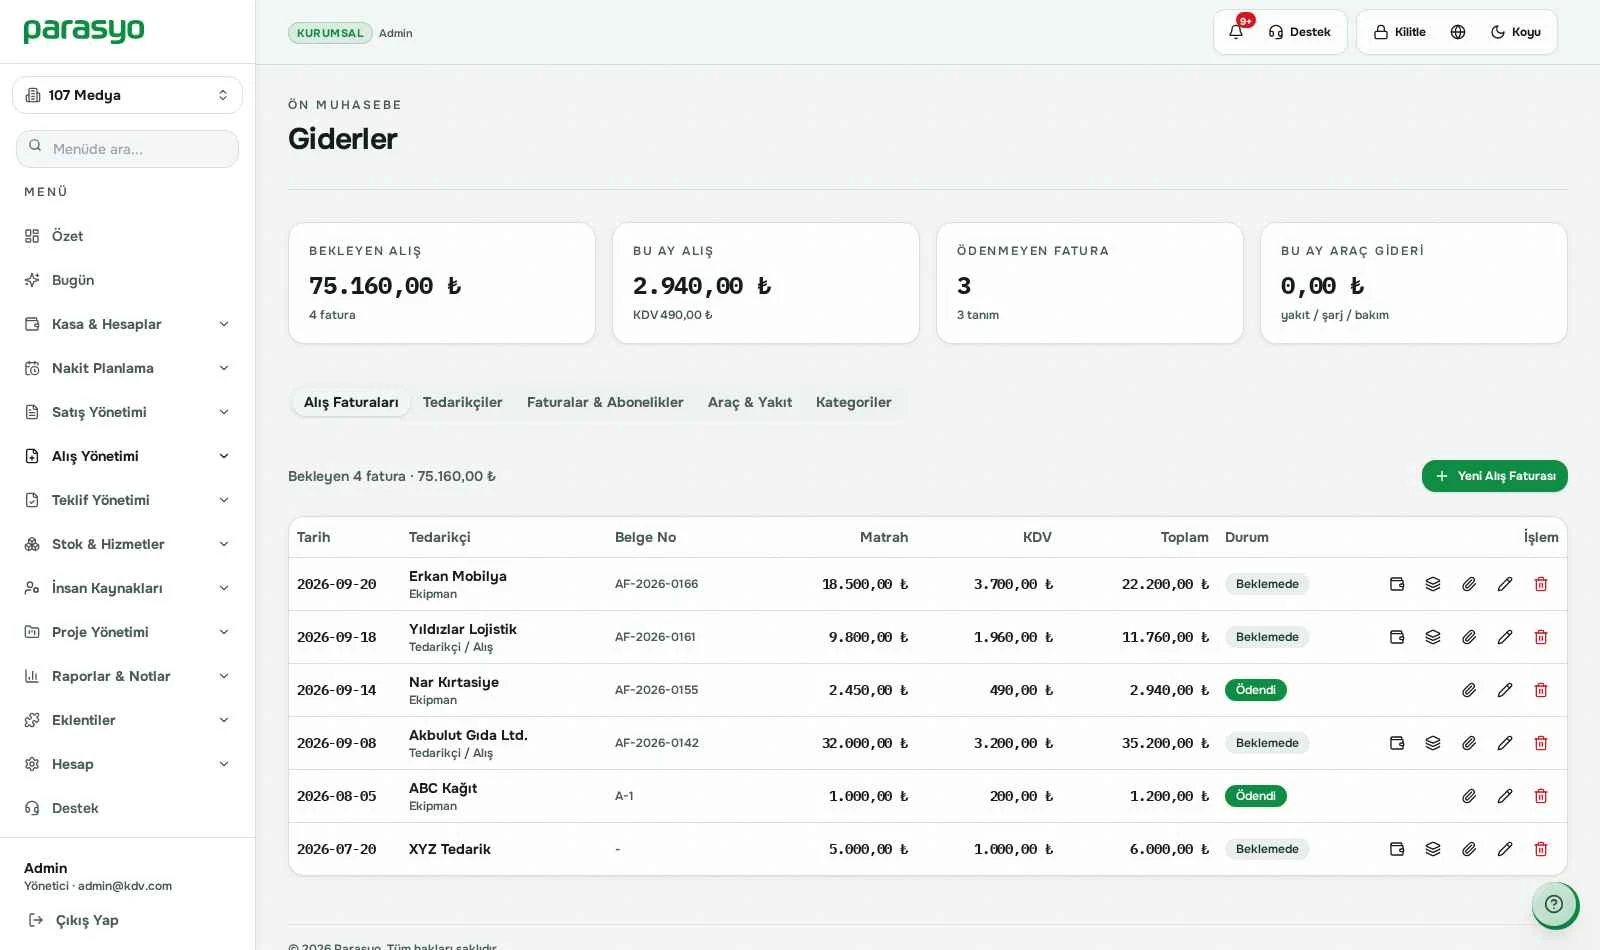Screen dimensions: 1600x950
Task: Expand İnsan Kaynakları menu
Action: tap(127, 588)
